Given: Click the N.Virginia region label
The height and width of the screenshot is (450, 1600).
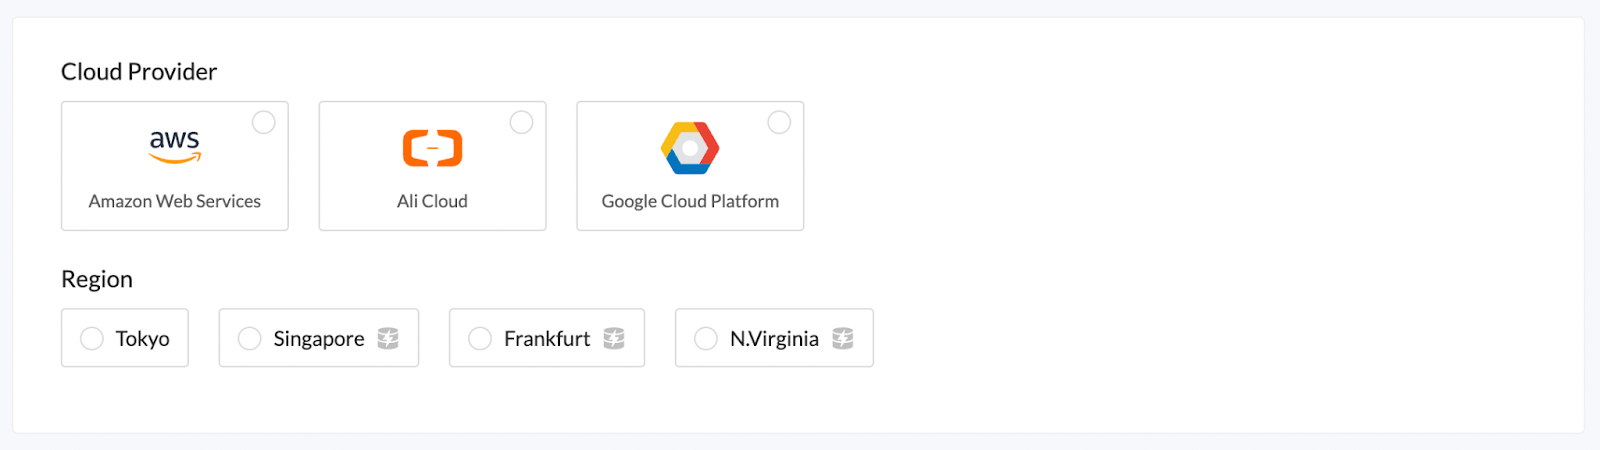Looking at the screenshot, I should click(774, 339).
